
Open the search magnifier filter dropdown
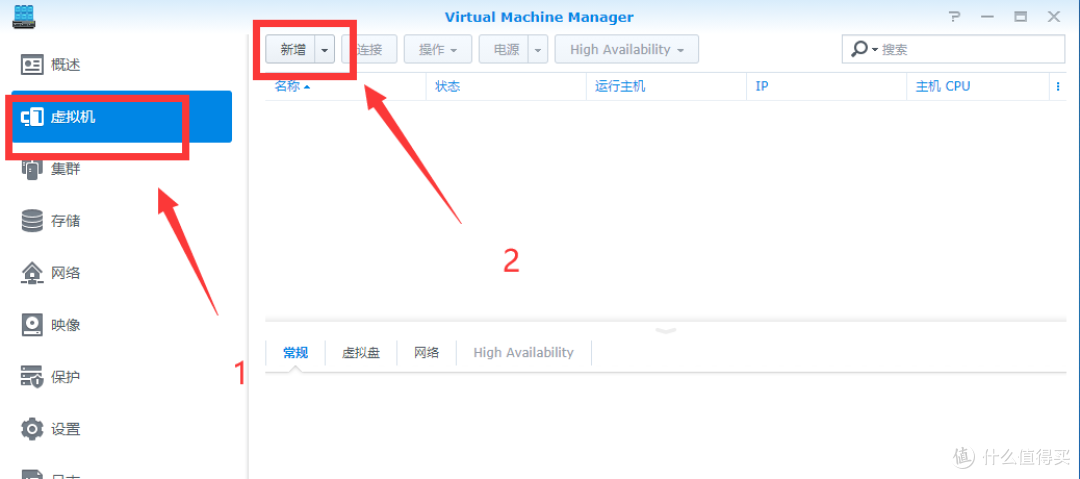click(x=865, y=50)
